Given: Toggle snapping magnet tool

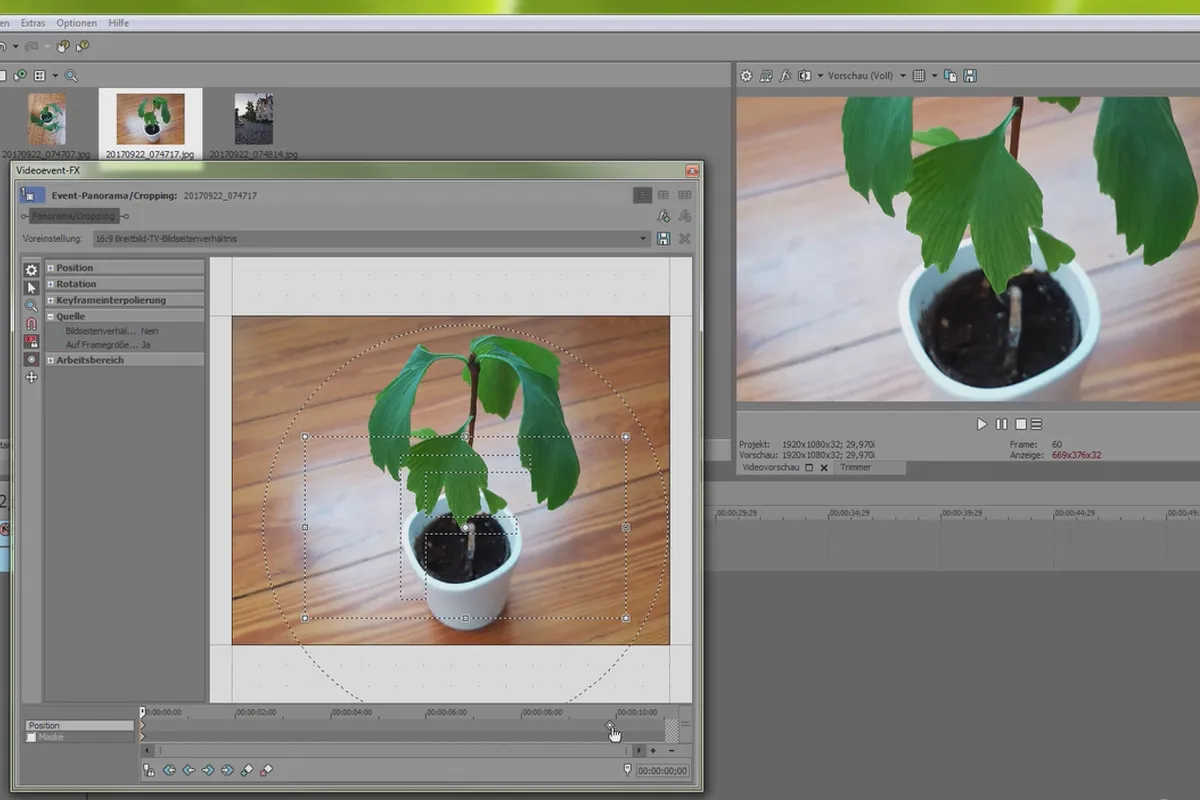Looking at the screenshot, I should pyautogui.click(x=31, y=324).
